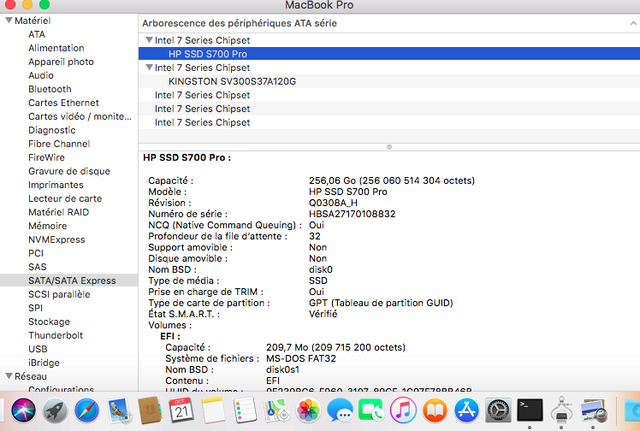Open iTunes music note icon
This screenshot has width=640, height=431.
point(403,410)
